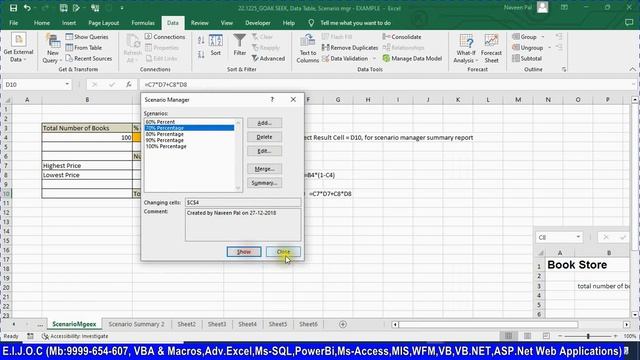Open Advanced filter
This screenshot has height=360, width=640.
[268, 58]
